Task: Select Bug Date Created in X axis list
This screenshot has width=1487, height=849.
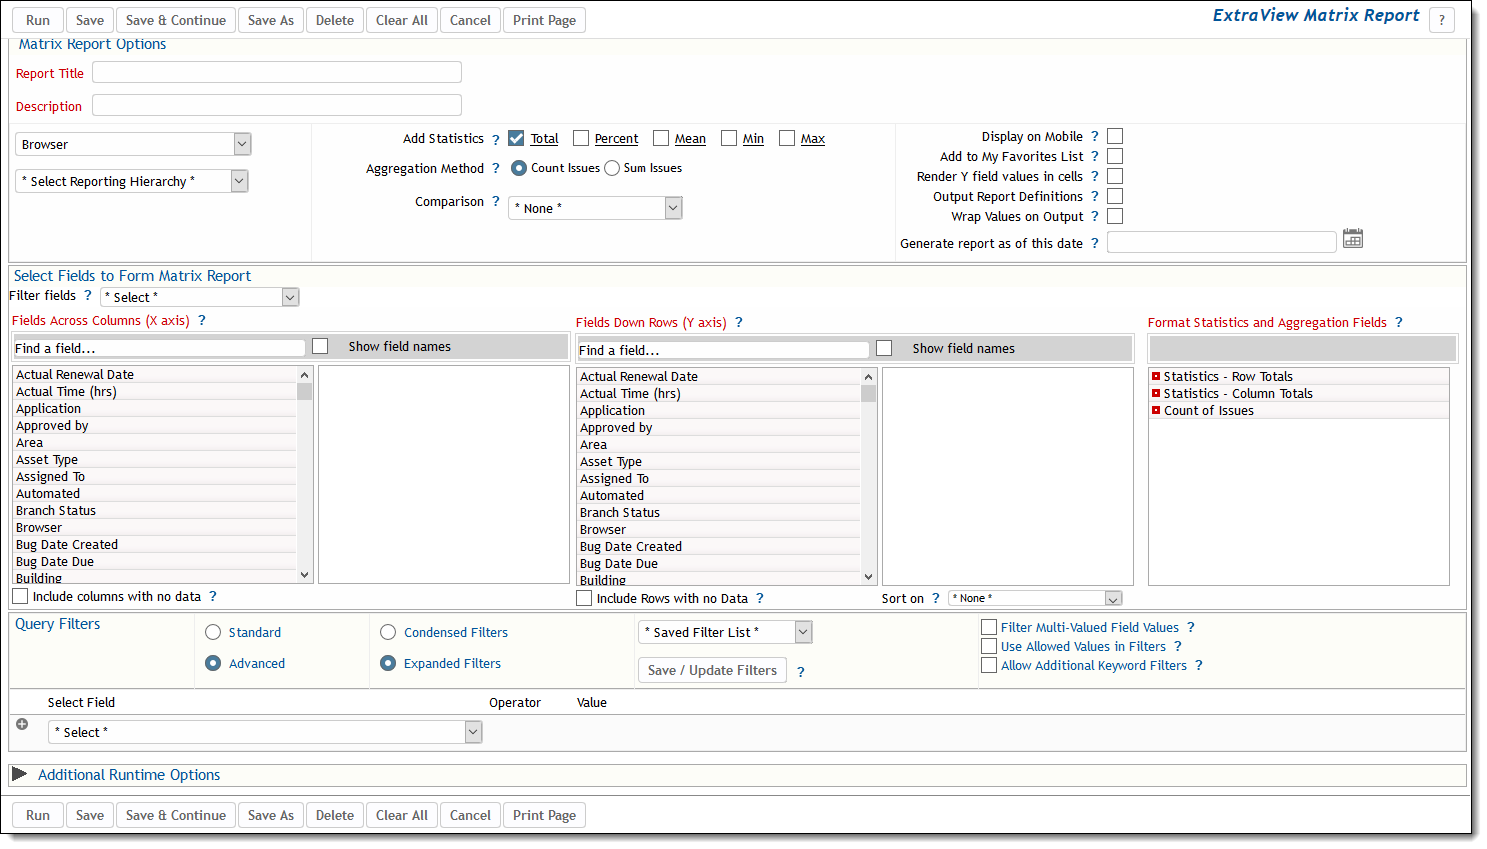Action: coord(155,544)
